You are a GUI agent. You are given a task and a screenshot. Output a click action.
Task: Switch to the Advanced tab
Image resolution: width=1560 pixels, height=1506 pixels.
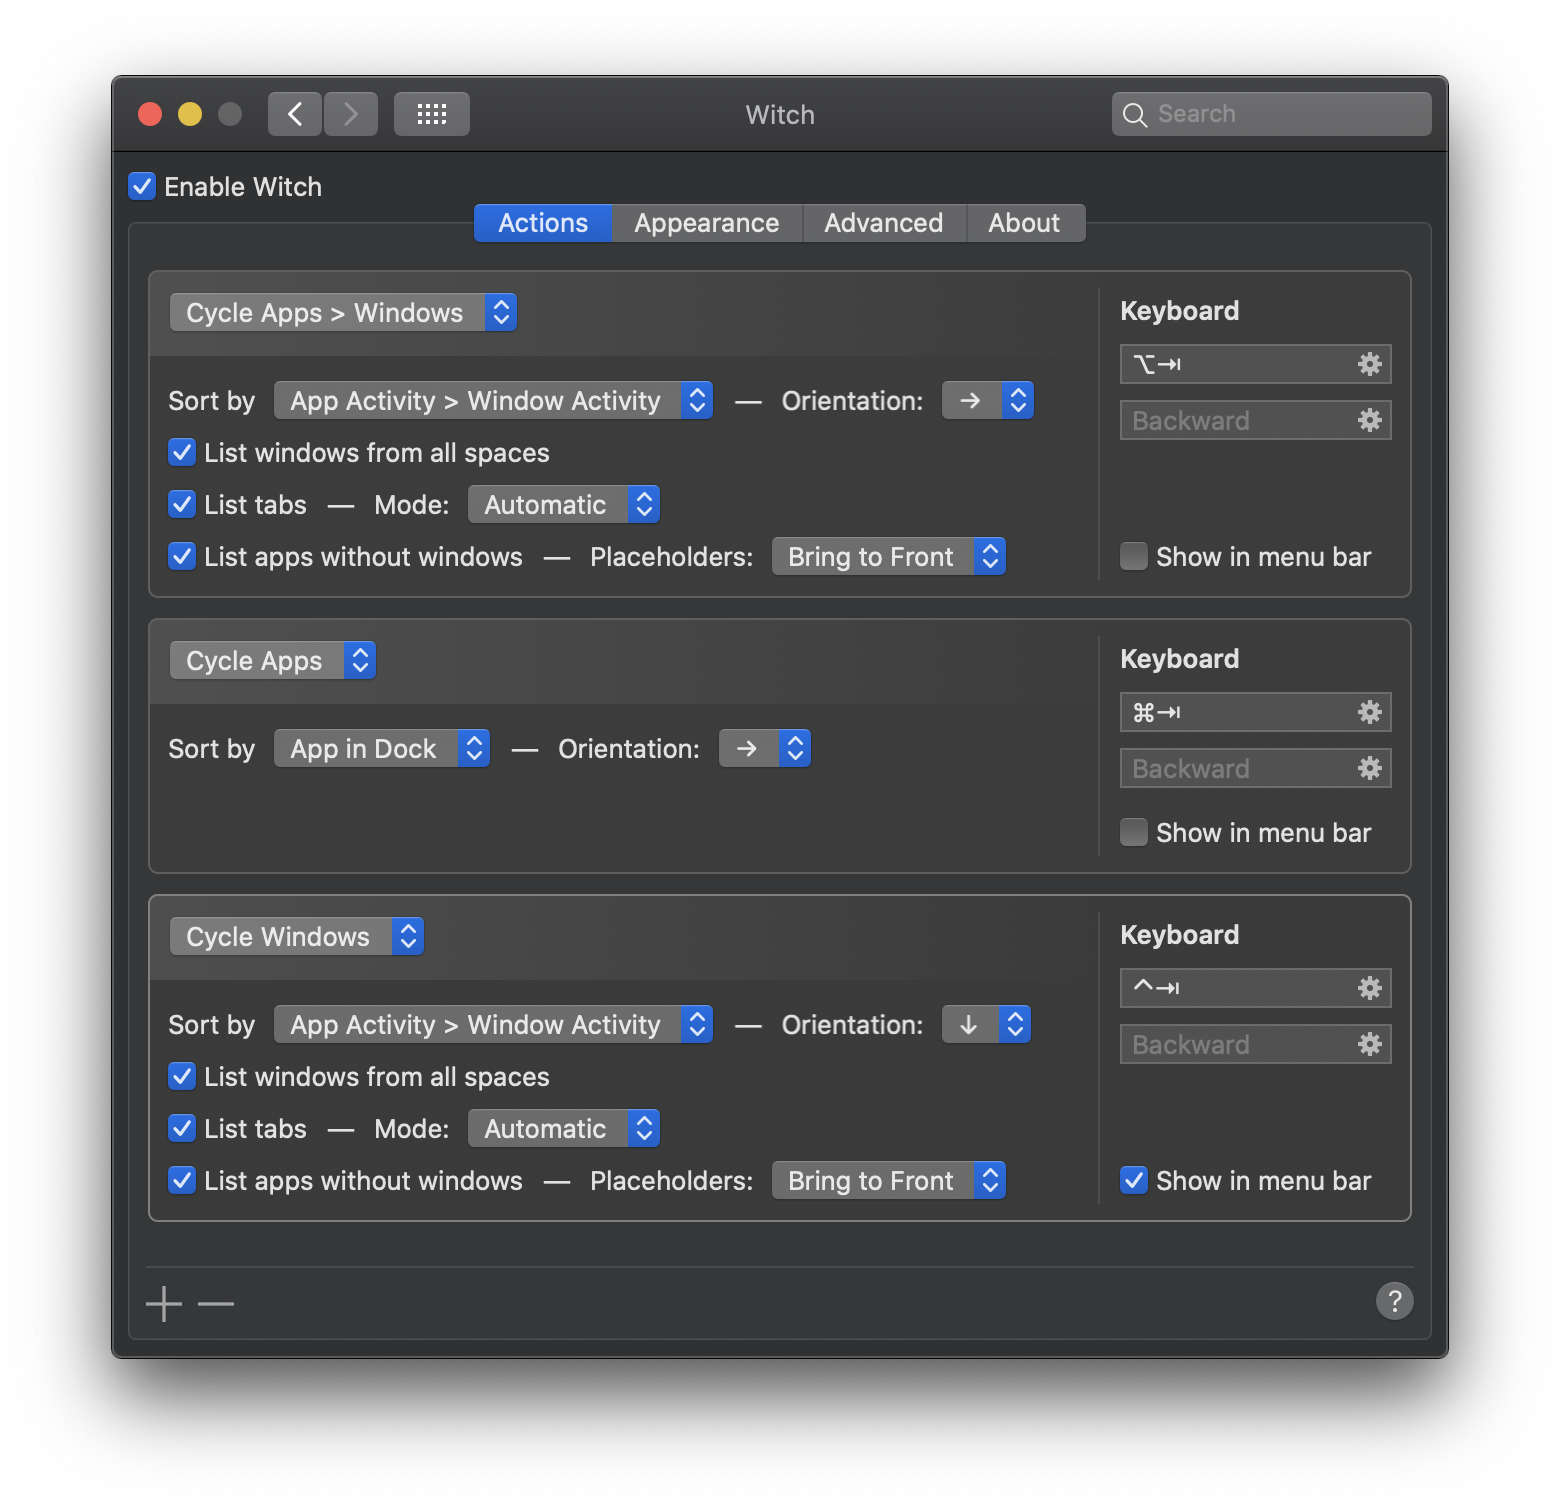point(884,222)
